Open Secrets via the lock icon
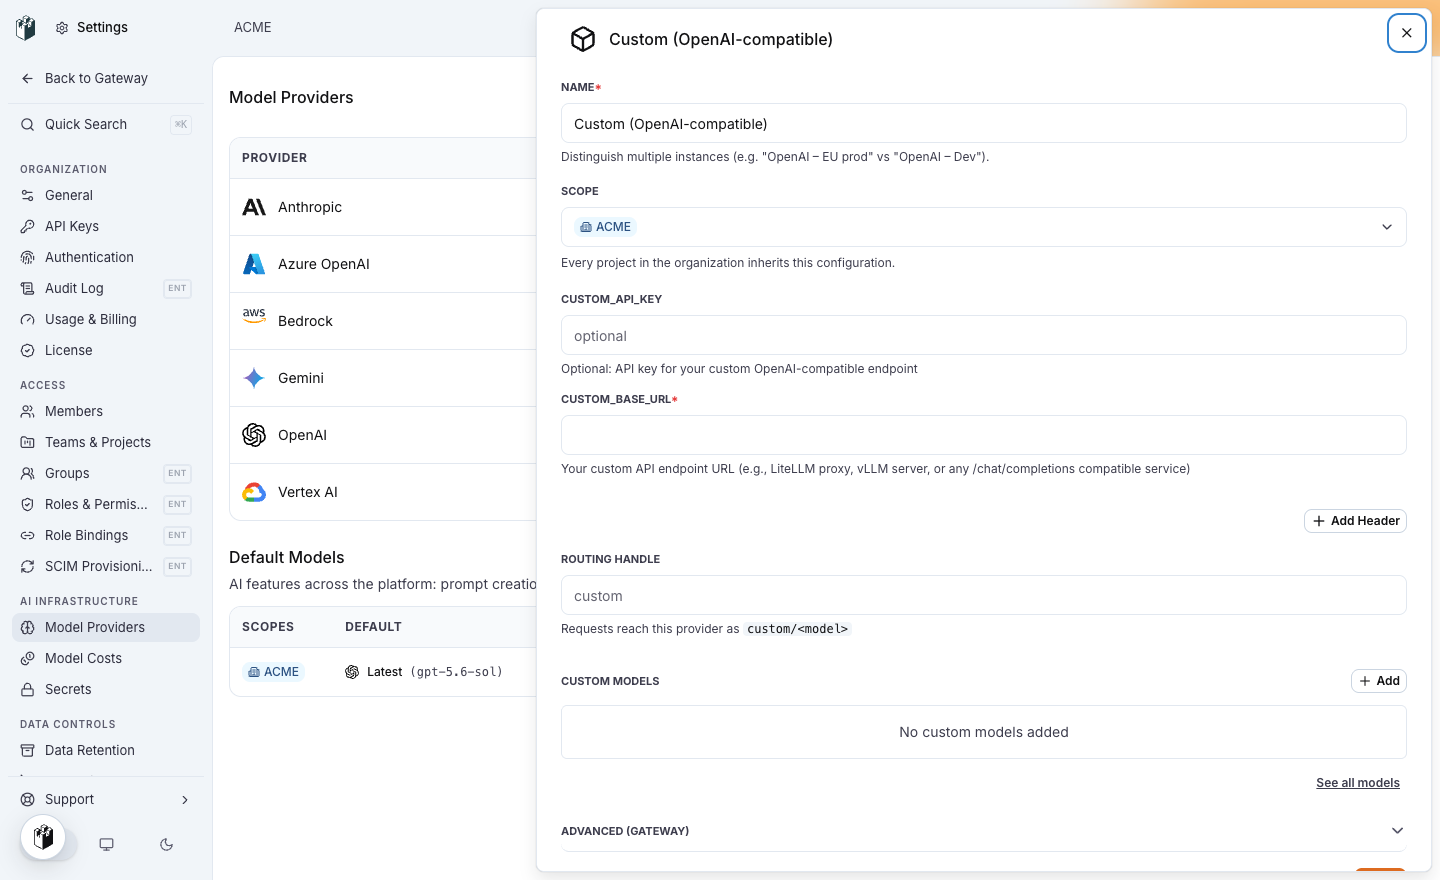 [x=28, y=690]
